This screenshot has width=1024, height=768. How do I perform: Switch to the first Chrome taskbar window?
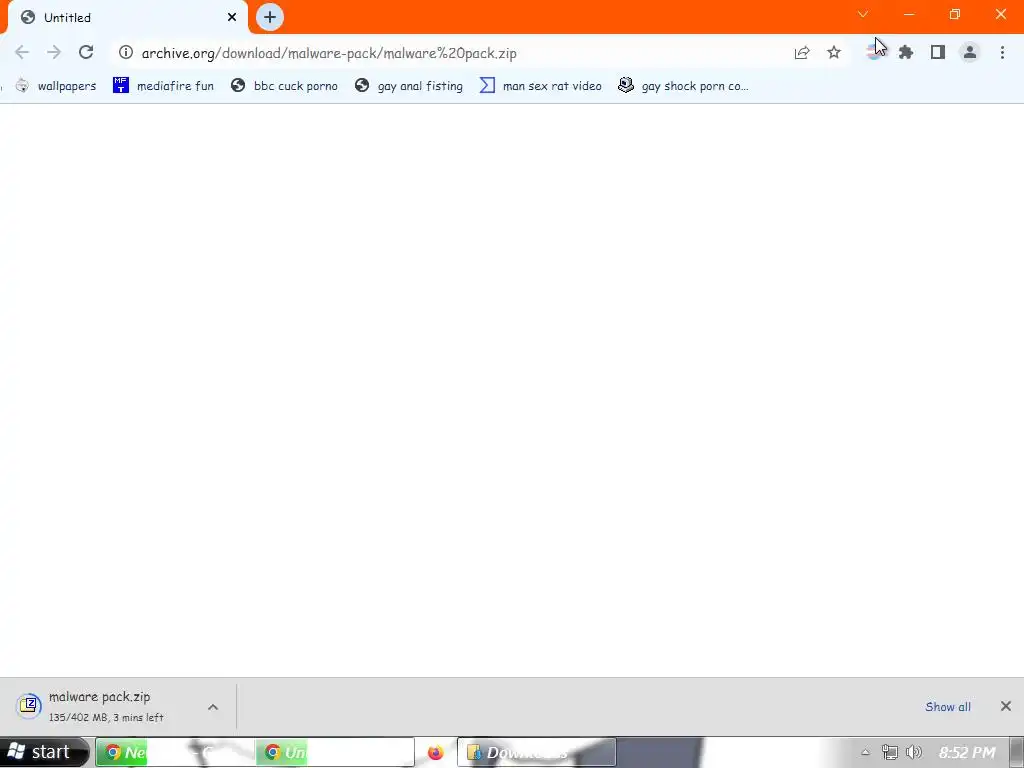click(x=175, y=752)
